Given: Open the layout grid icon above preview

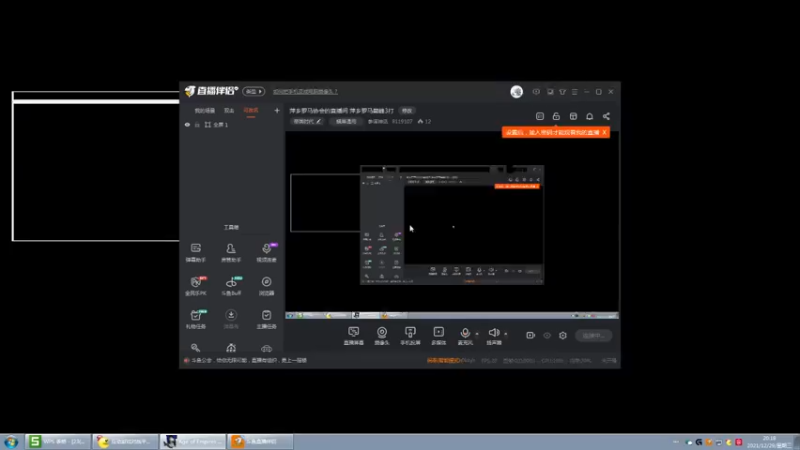Looking at the screenshot, I should pos(573,116).
